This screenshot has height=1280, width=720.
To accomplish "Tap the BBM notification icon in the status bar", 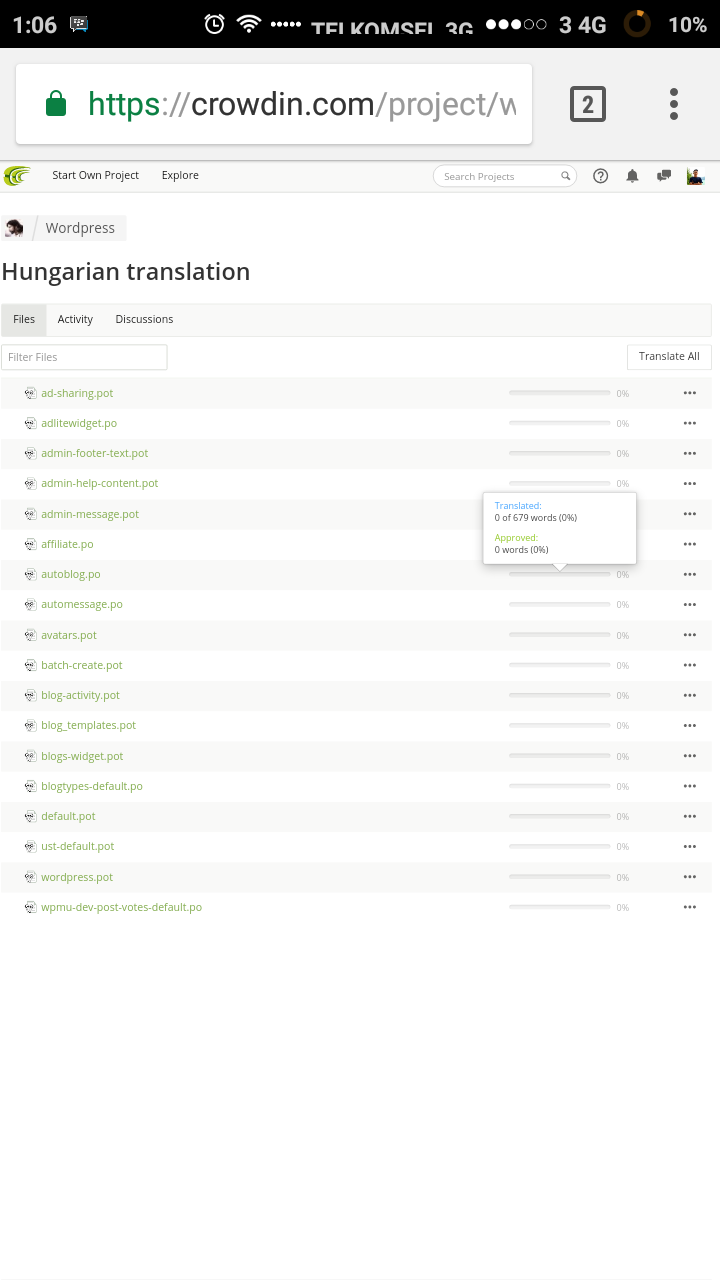I will click(80, 24).
